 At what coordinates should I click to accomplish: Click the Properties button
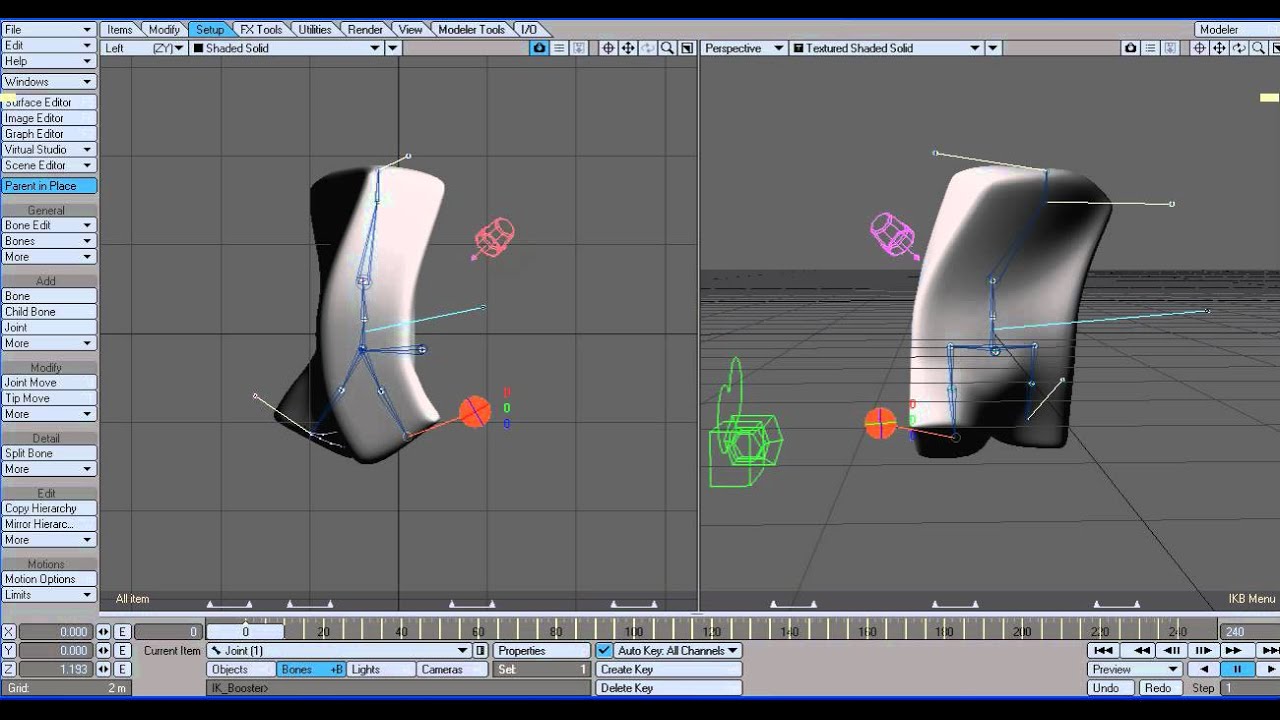click(542, 650)
